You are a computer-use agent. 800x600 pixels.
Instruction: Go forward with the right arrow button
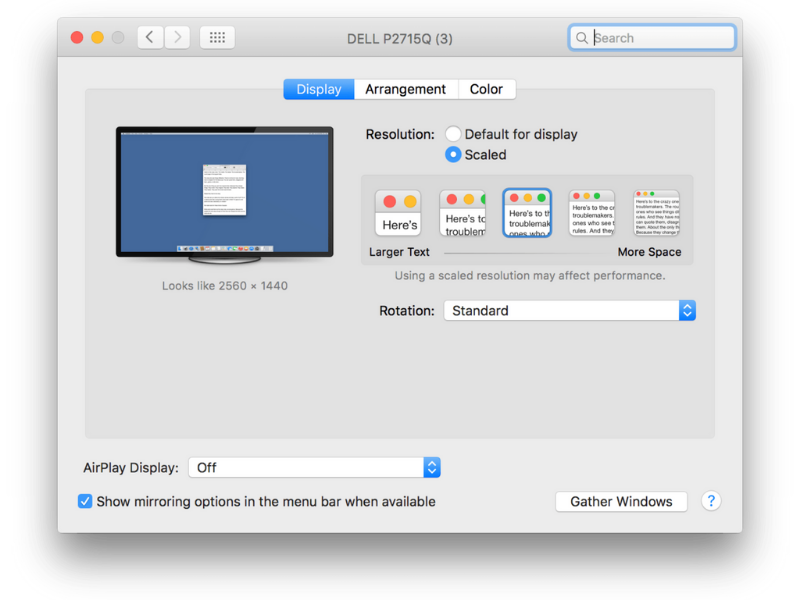(x=177, y=37)
